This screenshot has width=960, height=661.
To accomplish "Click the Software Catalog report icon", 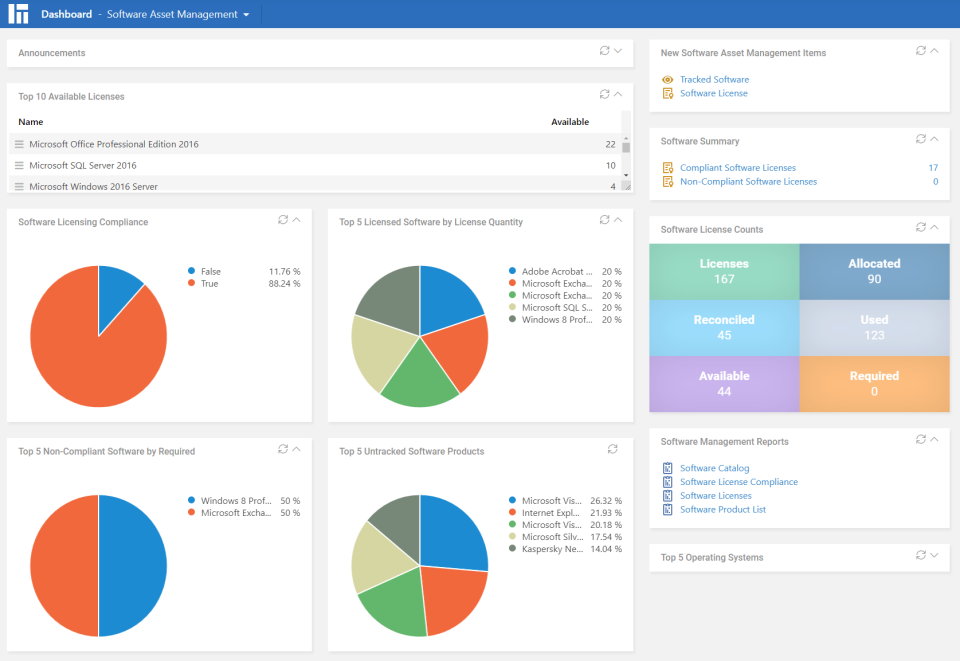I will [667, 468].
